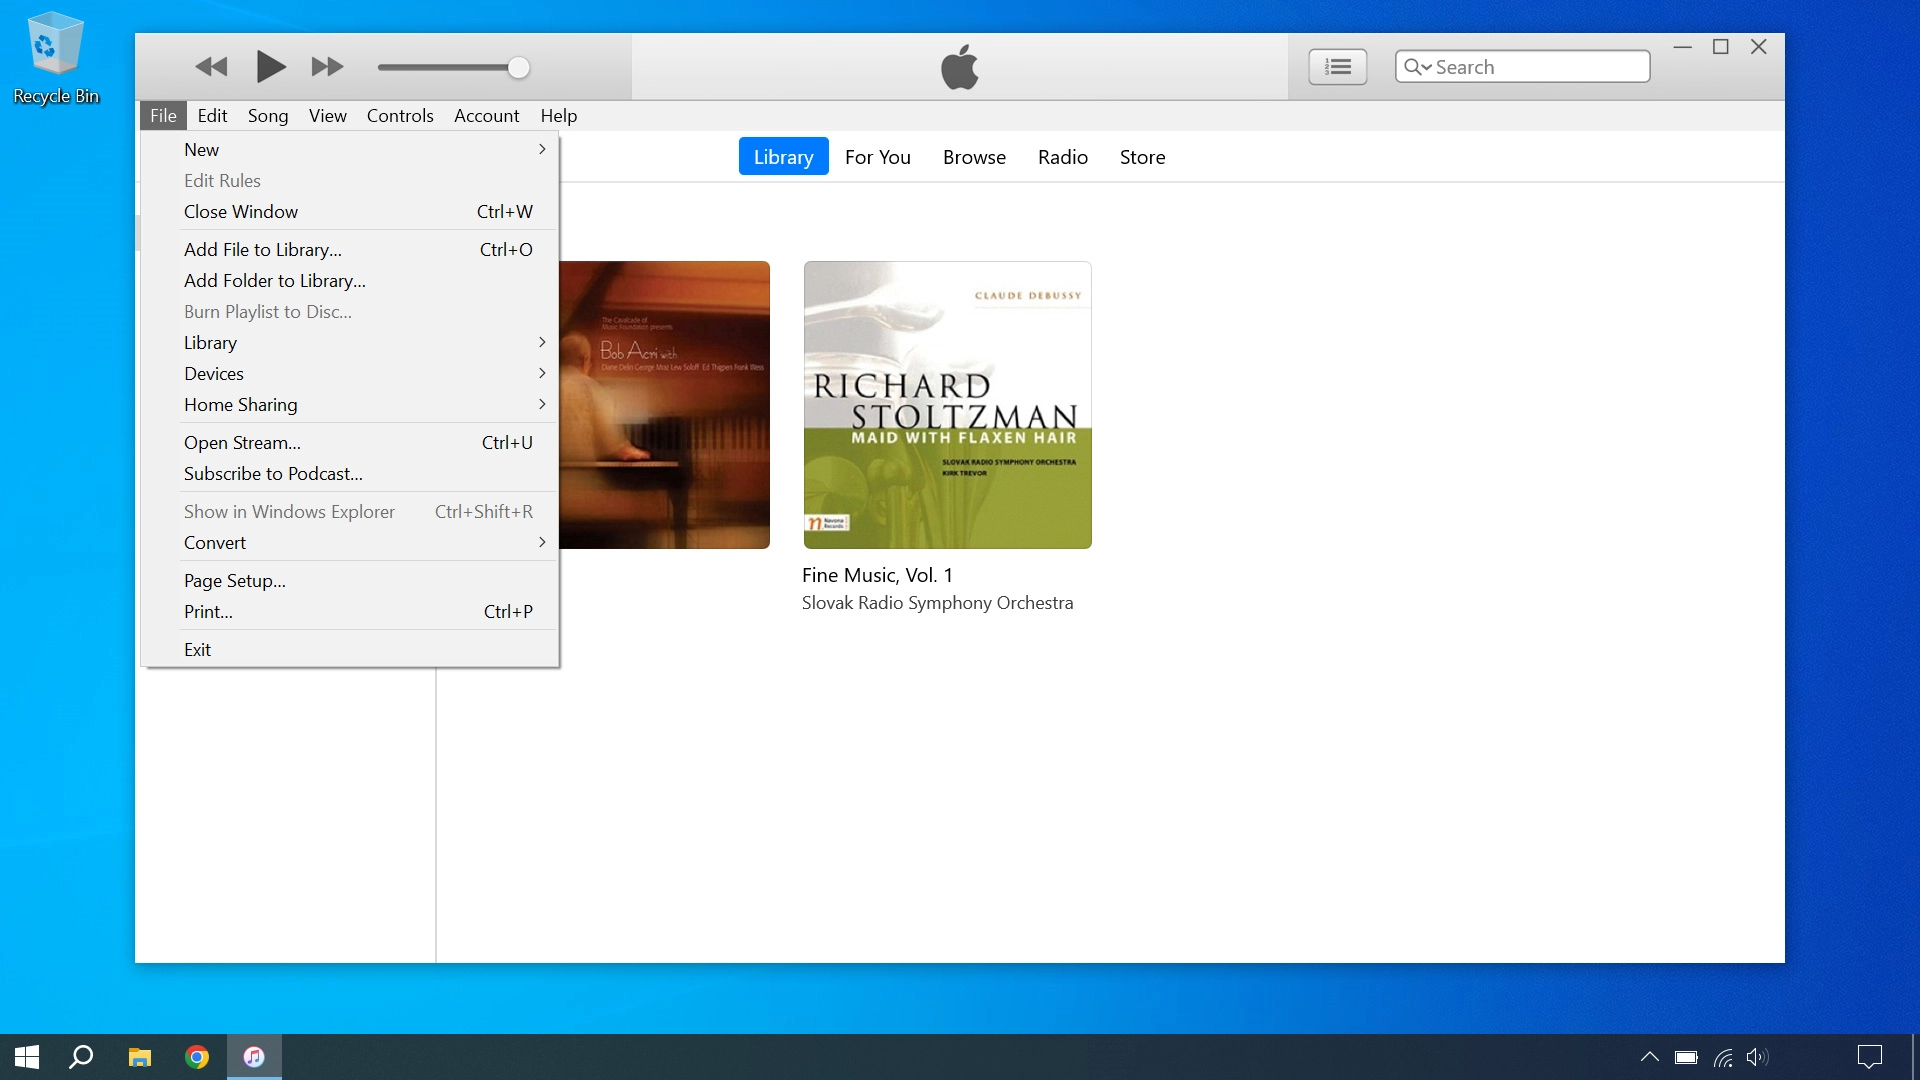Click the search magnifier icon

[x=1413, y=66]
